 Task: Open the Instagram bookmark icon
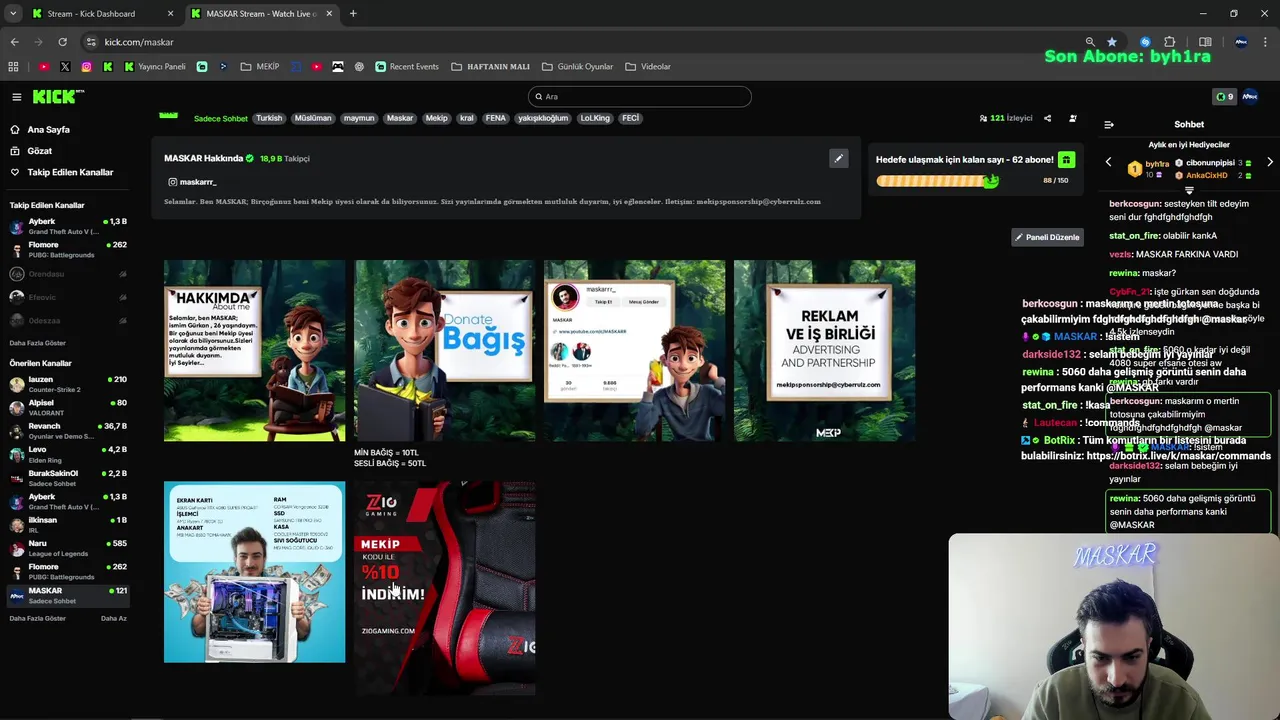coord(87,67)
